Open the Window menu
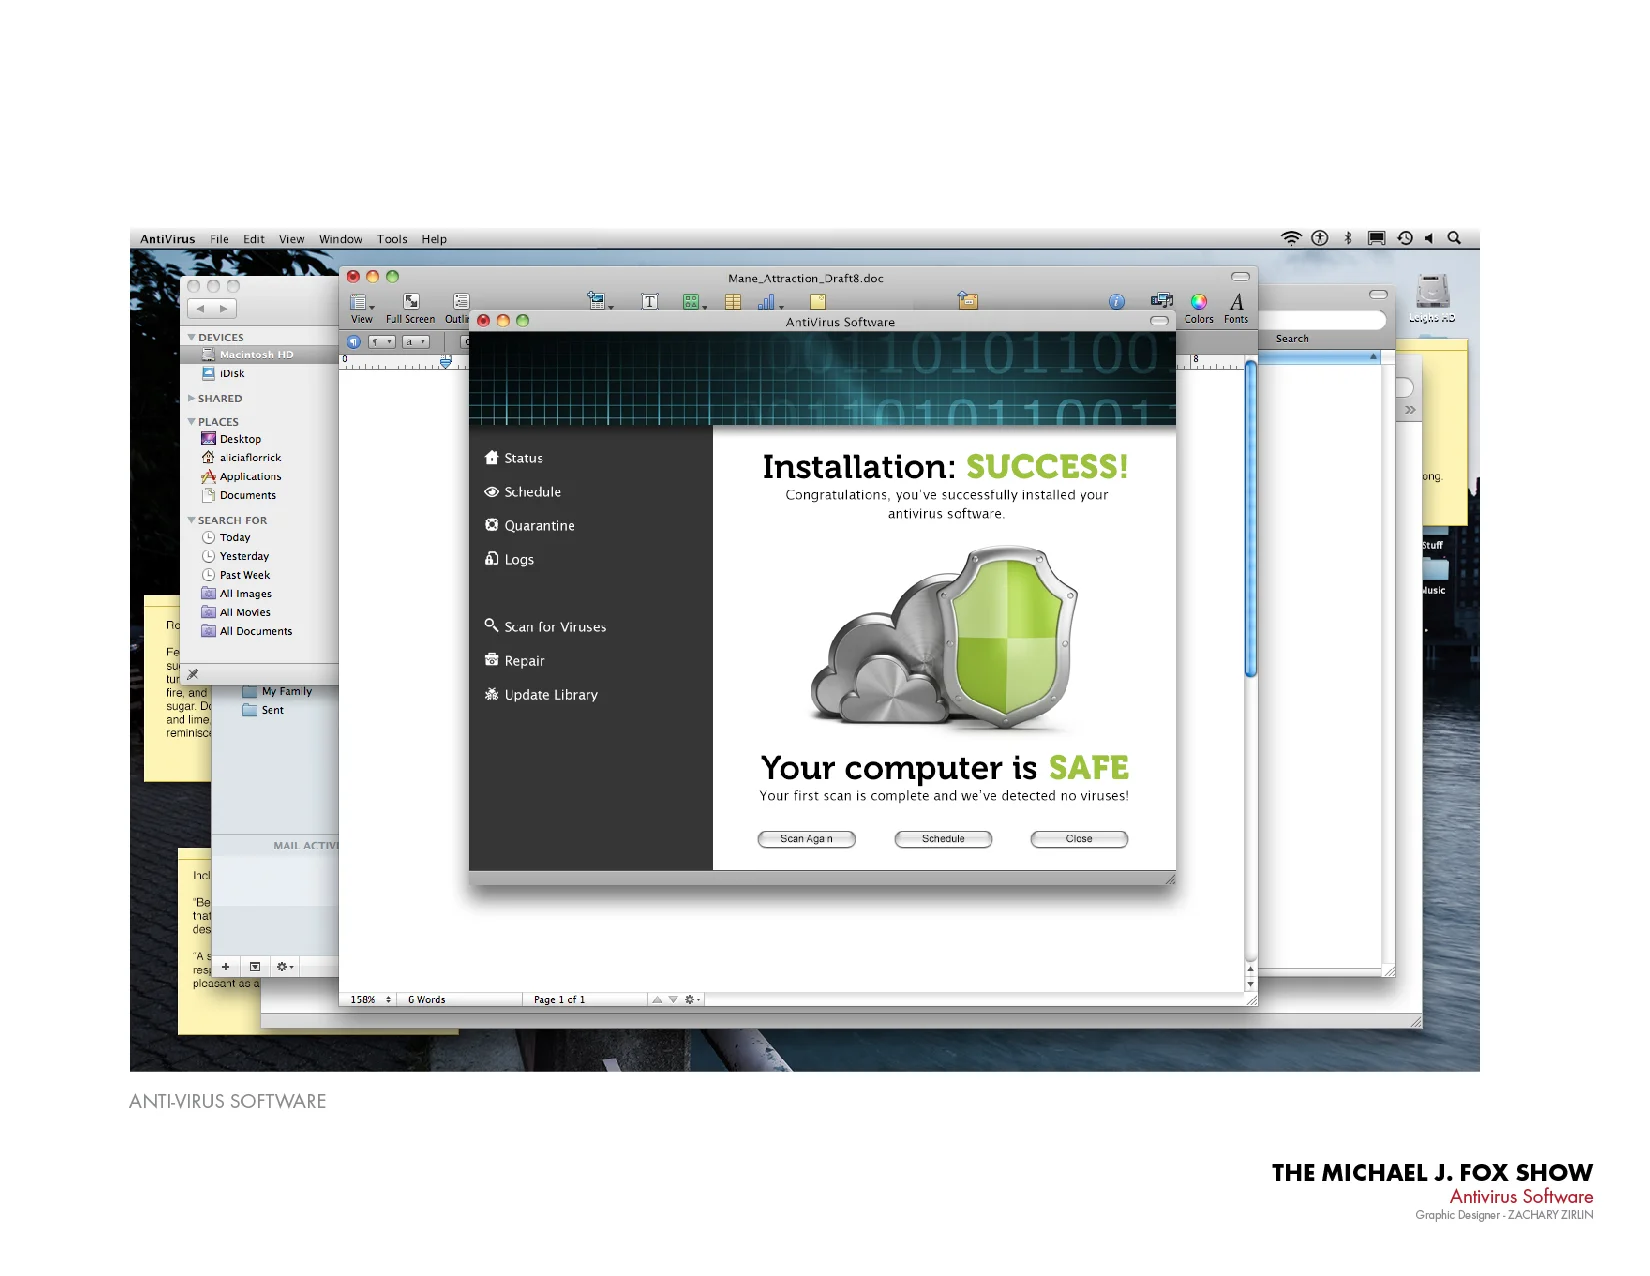The image size is (1650, 1276). (x=341, y=239)
